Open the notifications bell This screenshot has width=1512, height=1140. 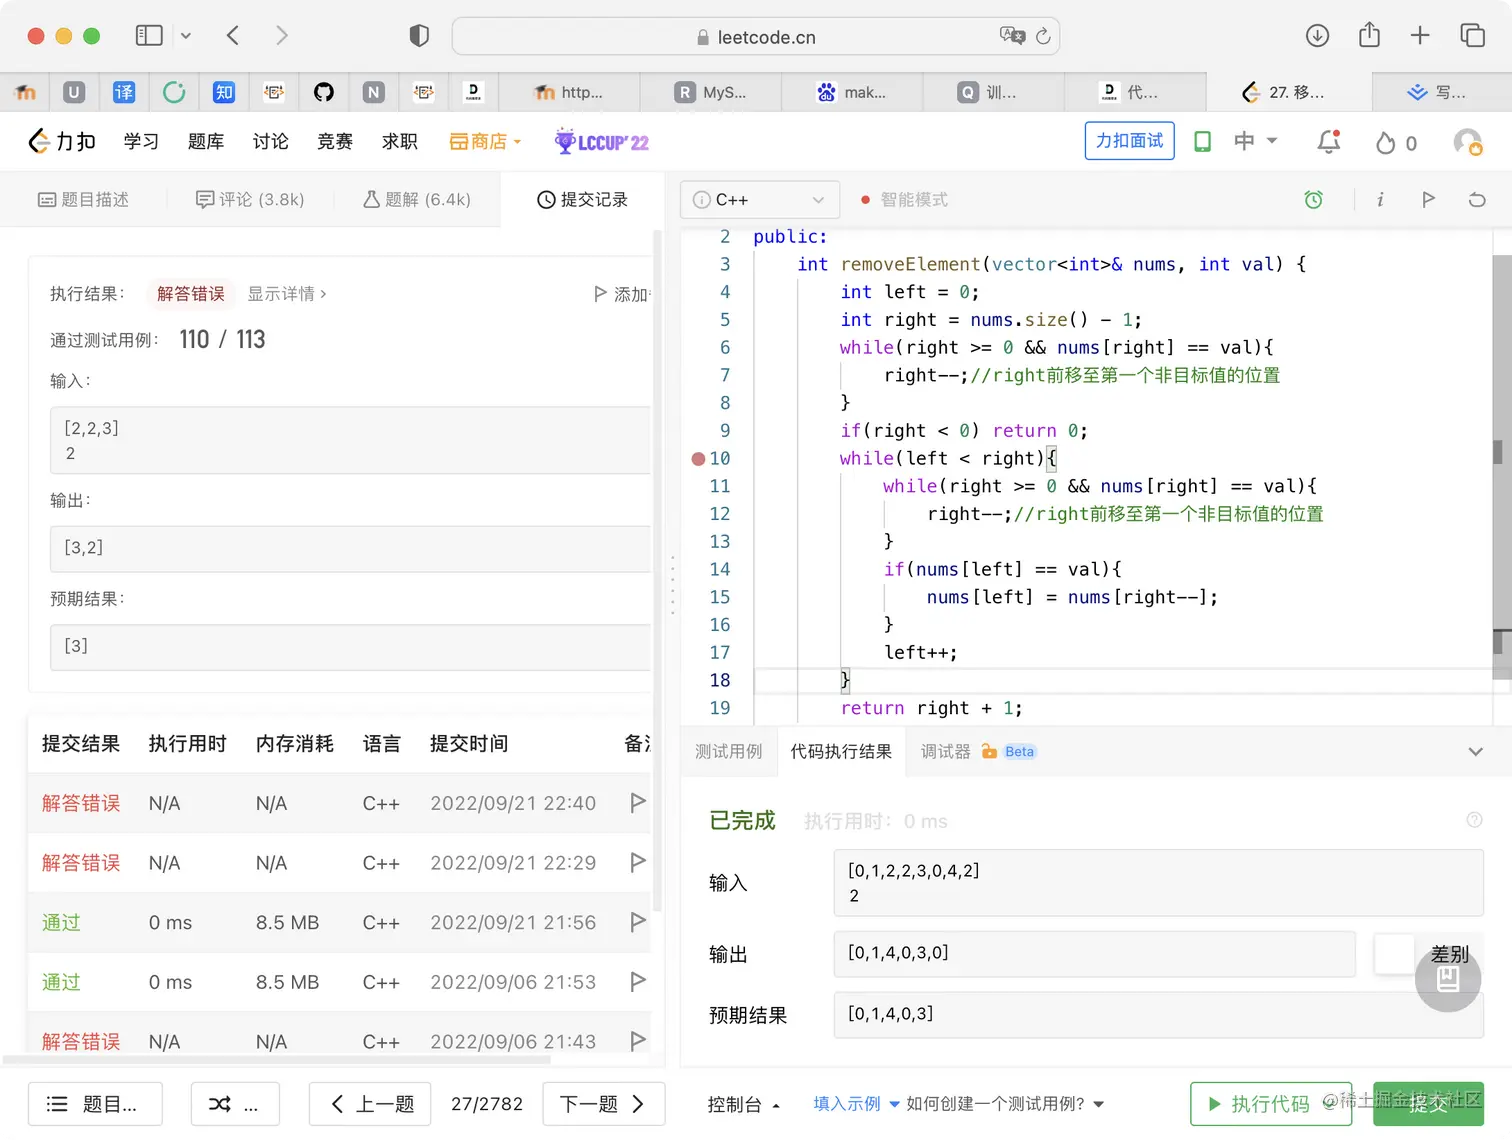[x=1329, y=142]
